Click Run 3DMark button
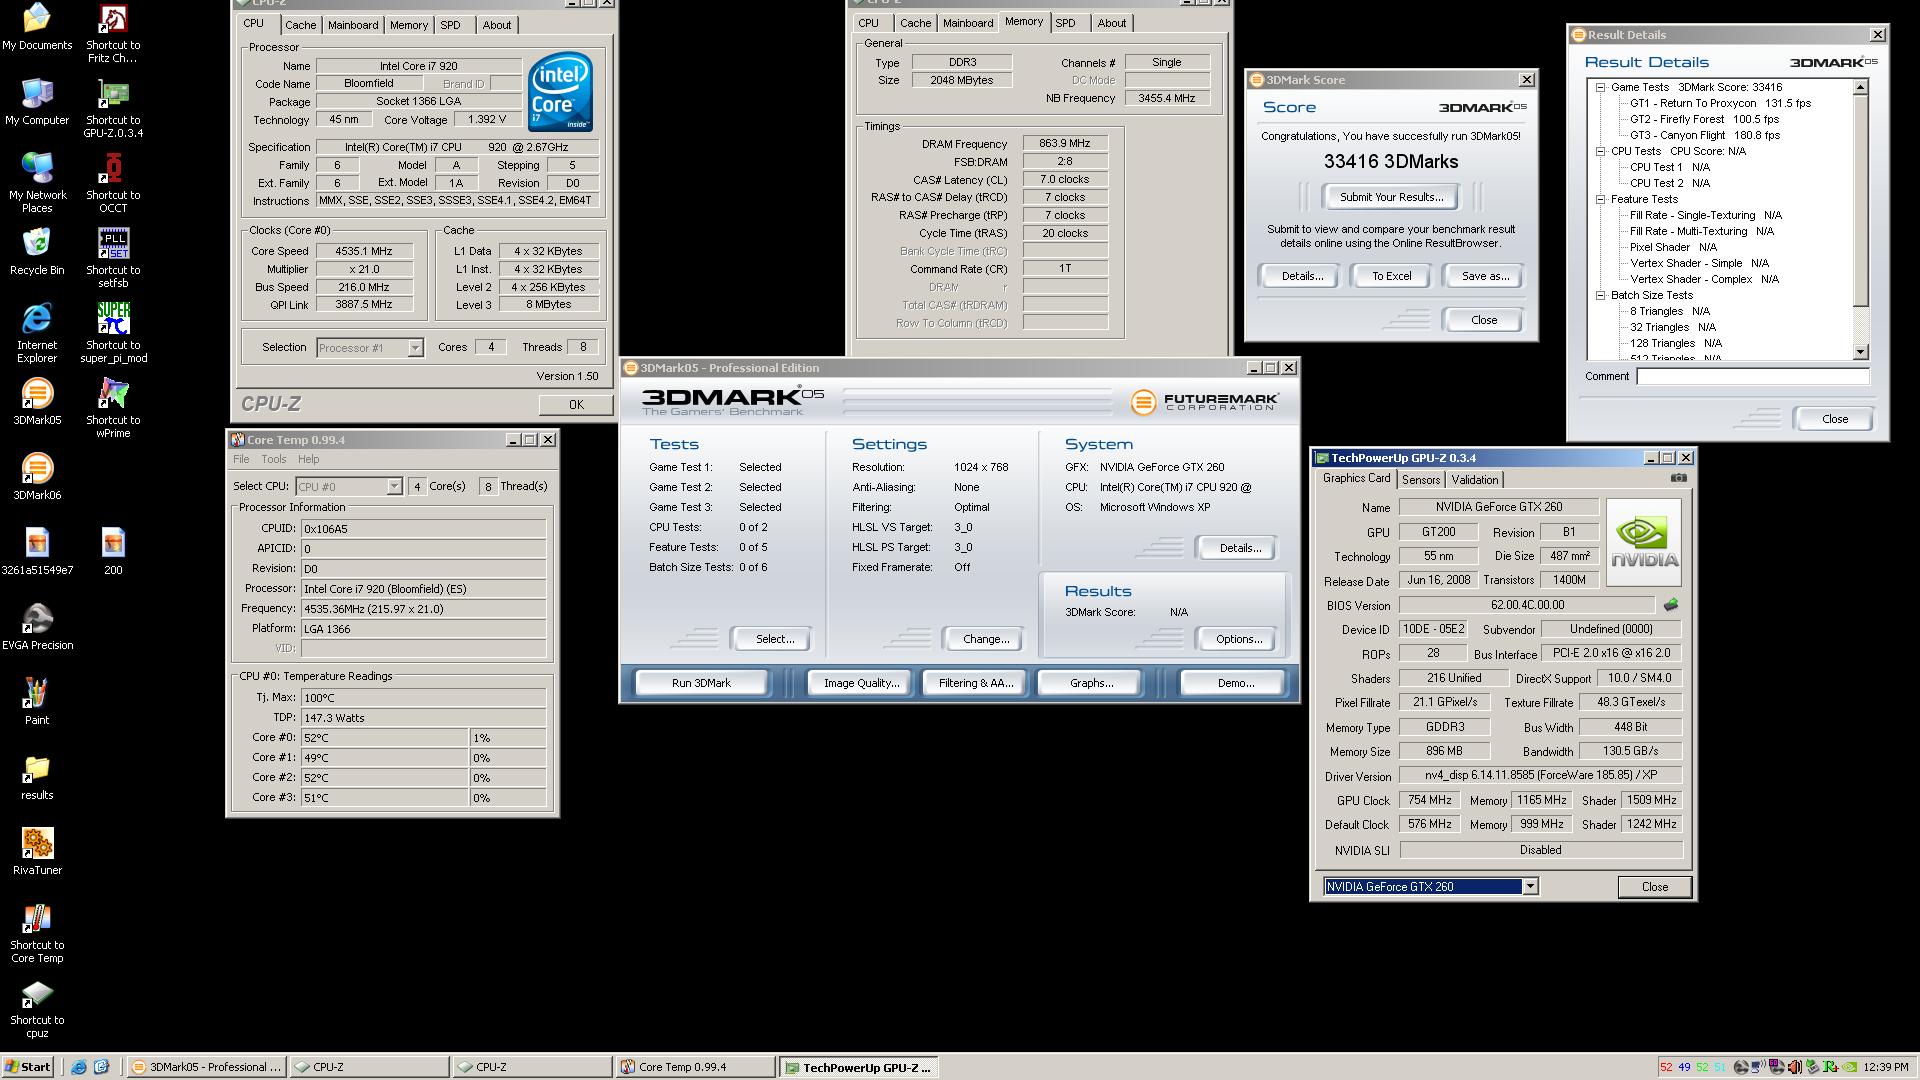This screenshot has width=1920, height=1080. (701, 683)
